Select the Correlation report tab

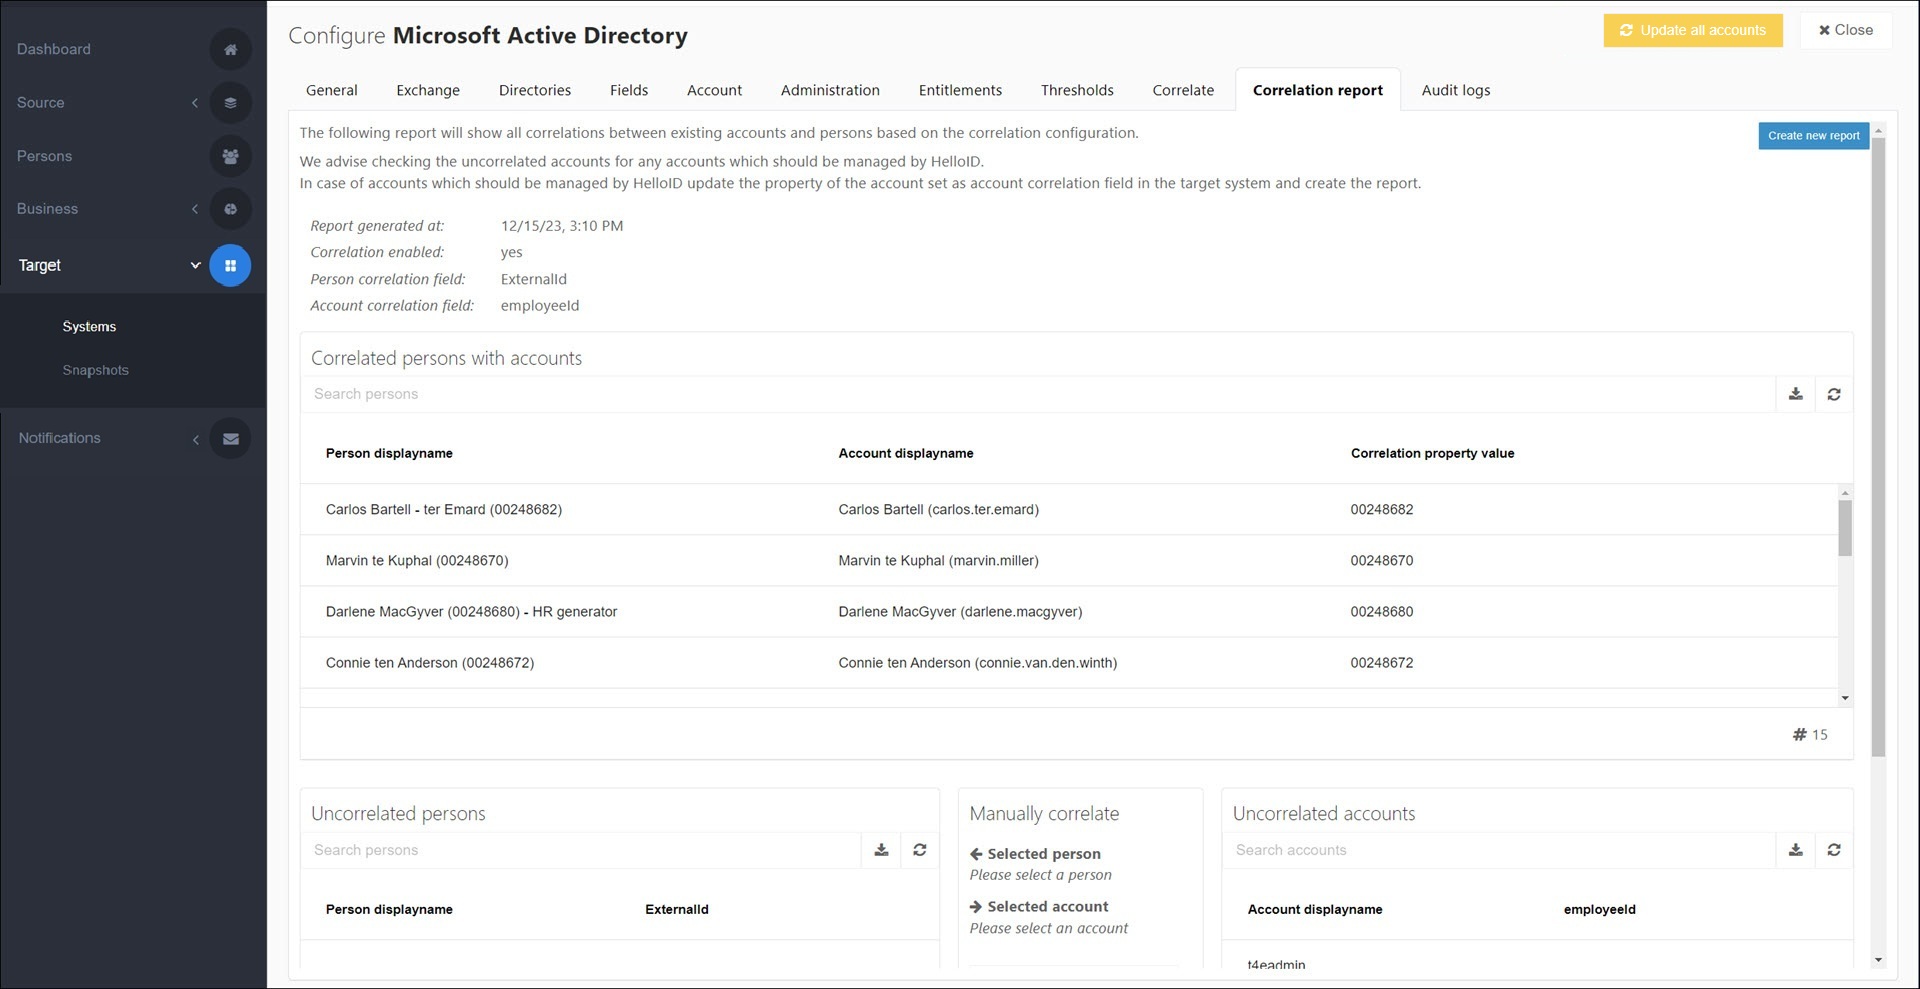[1318, 90]
